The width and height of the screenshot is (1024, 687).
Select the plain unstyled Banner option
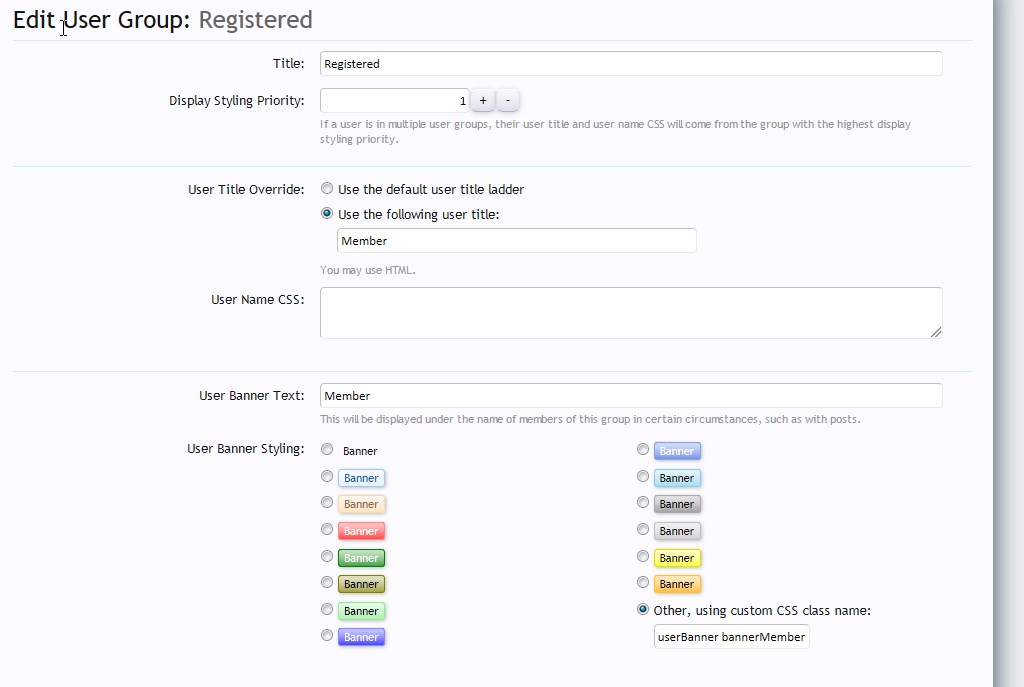pos(327,450)
